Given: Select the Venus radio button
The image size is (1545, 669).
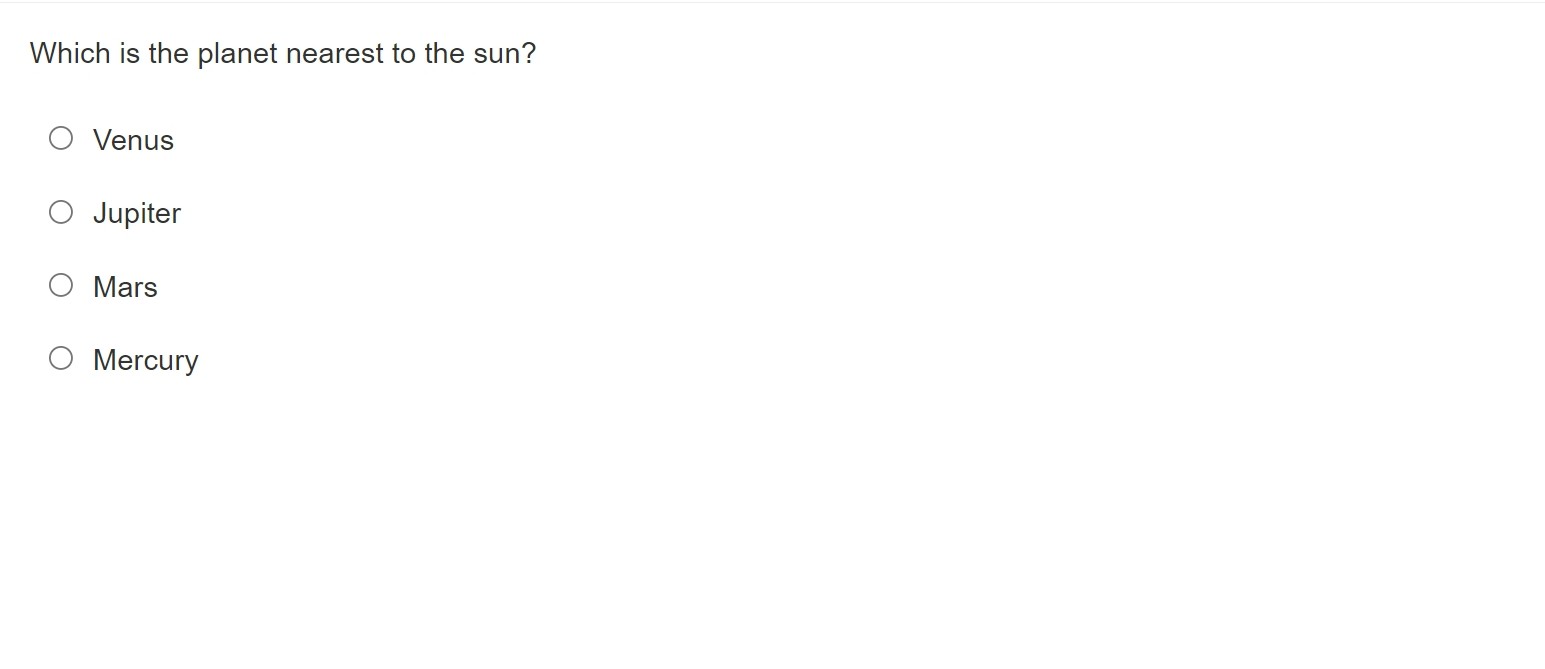Looking at the screenshot, I should 61,138.
